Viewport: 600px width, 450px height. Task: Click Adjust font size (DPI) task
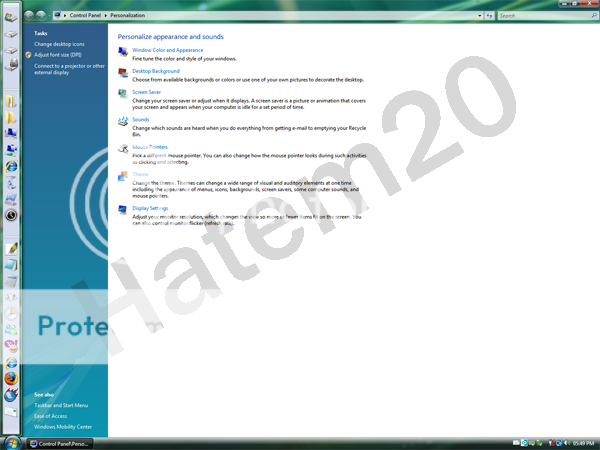pos(58,55)
